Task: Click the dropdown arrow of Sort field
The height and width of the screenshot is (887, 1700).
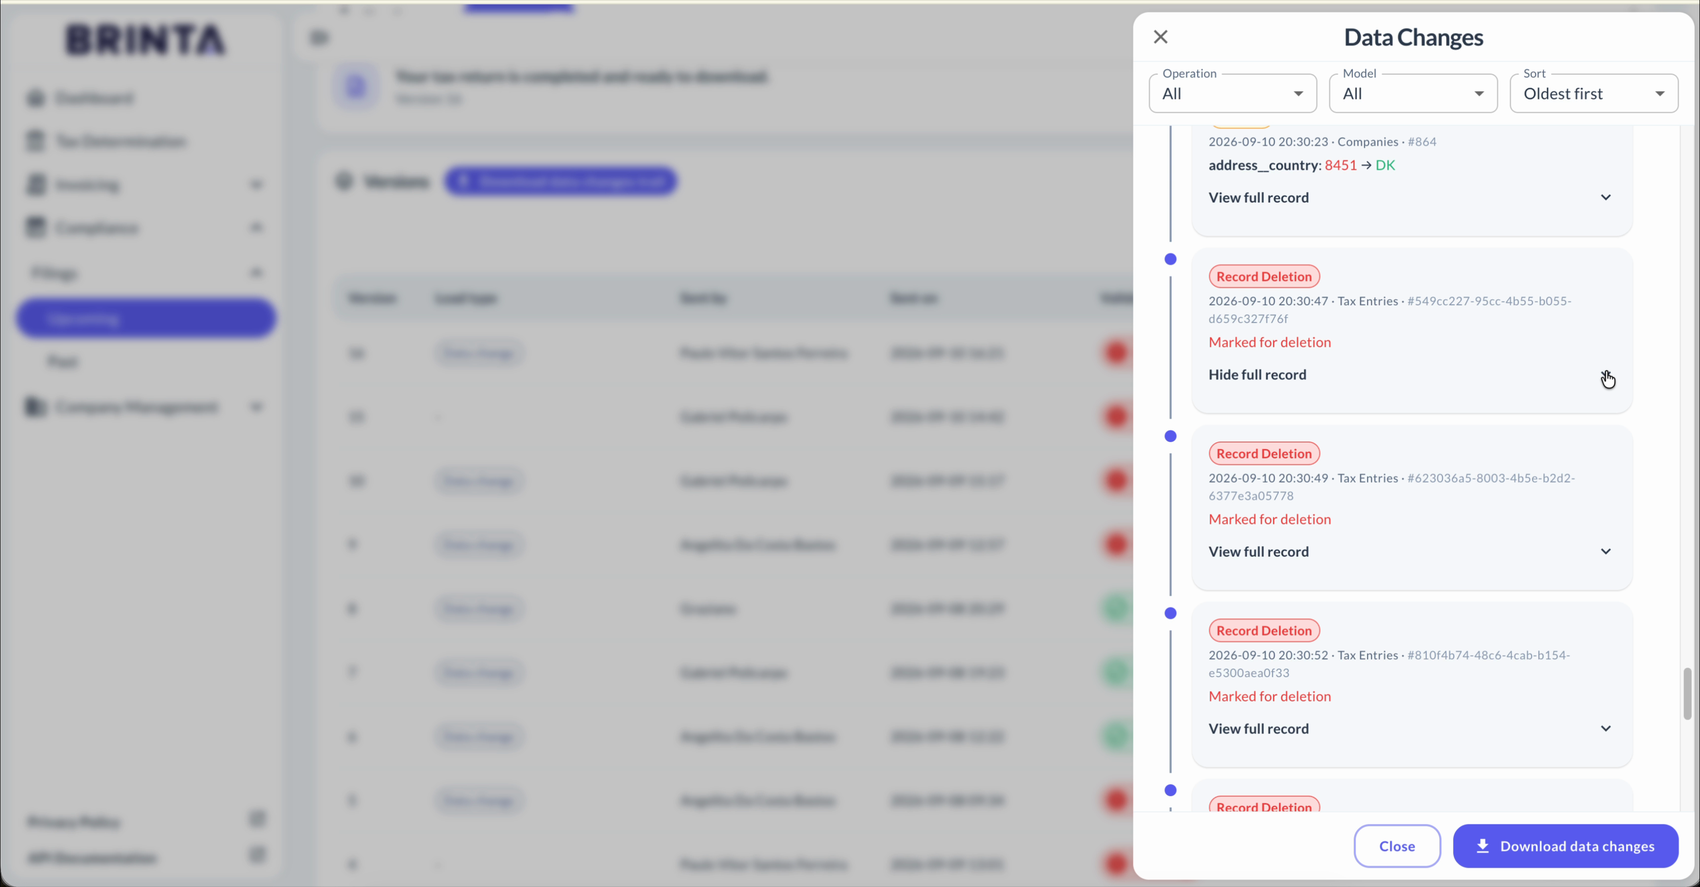Action: pyautogui.click(x=1659, y=94)
